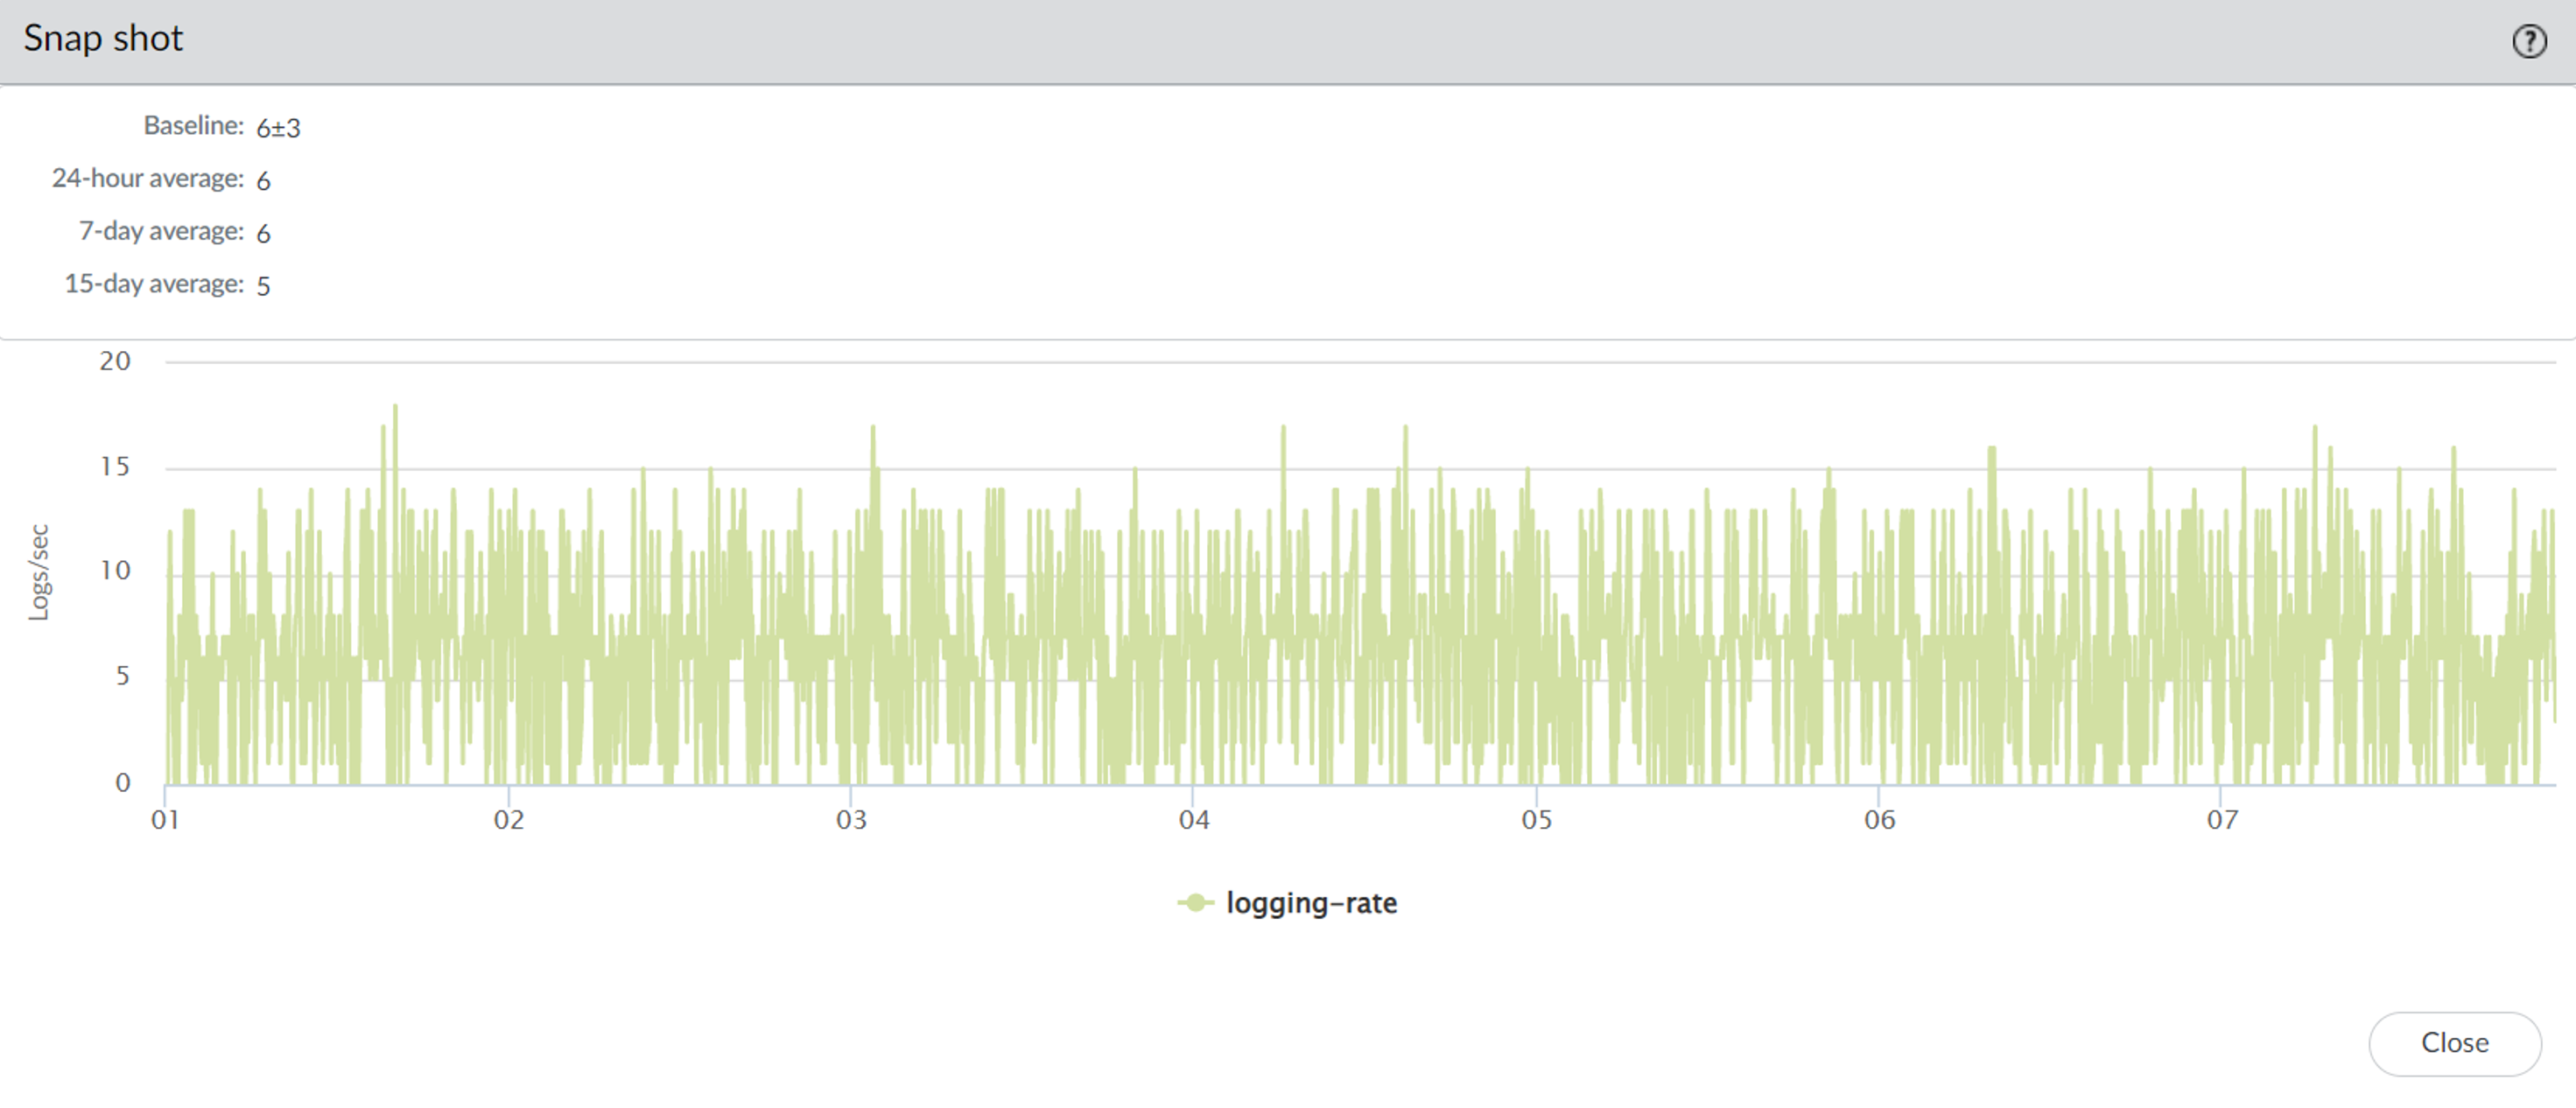This screenshot has height=1108, width=2576.
Task: Click the 03 x-axis tick label
Action: tap(851, 820)
